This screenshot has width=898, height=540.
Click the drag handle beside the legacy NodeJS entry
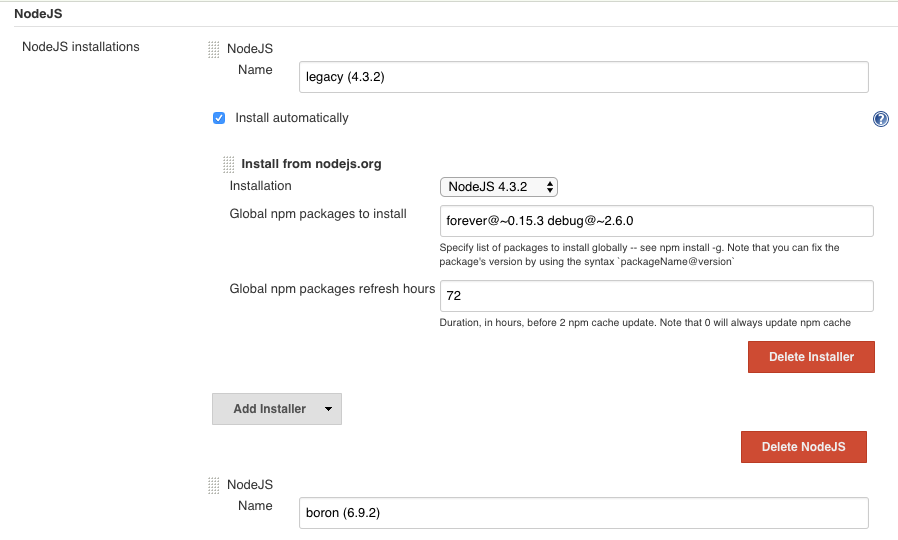coord(213,49)
